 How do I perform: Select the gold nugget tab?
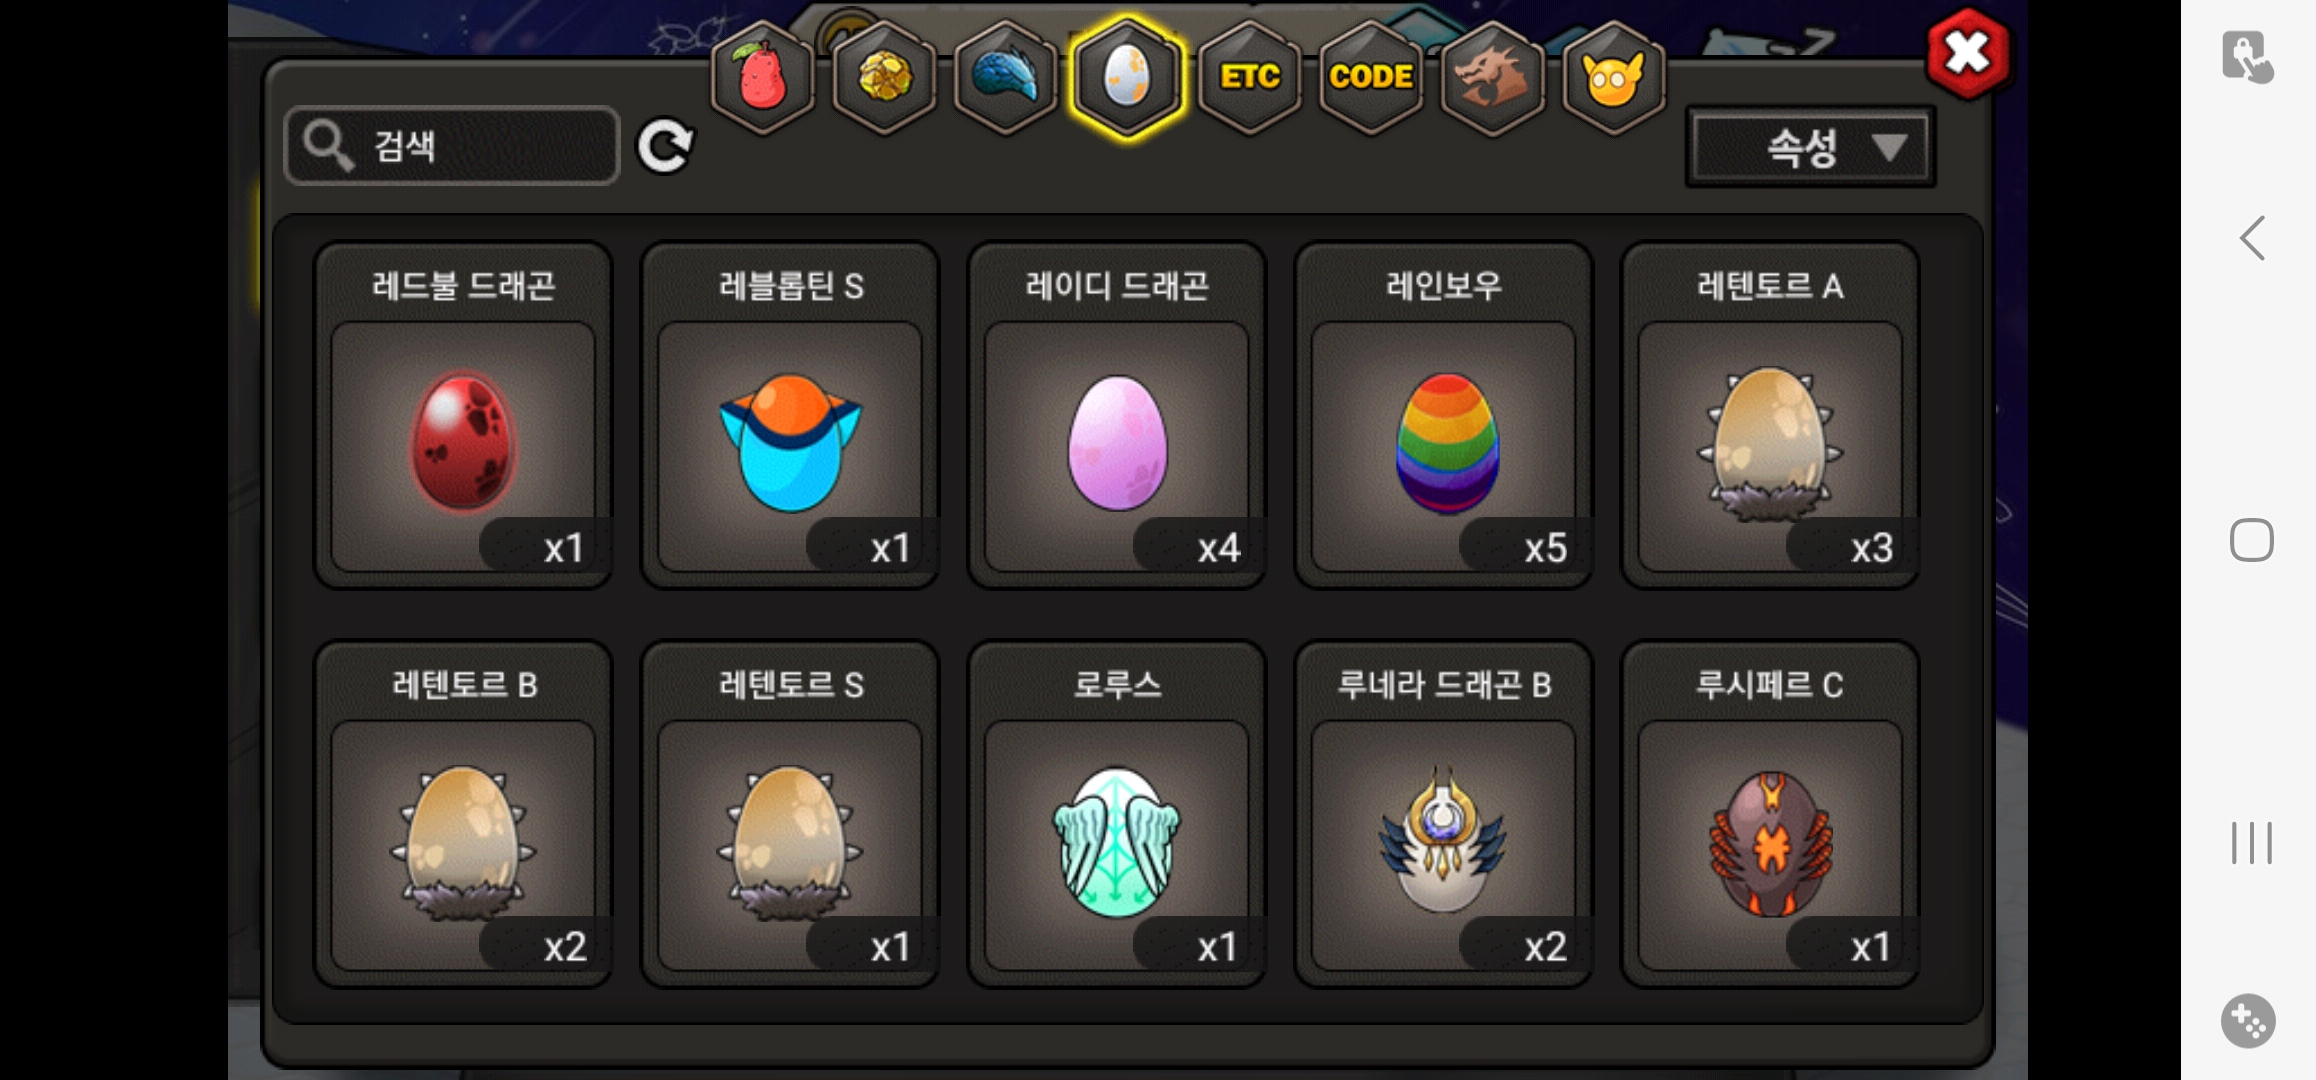coord(885,77)
